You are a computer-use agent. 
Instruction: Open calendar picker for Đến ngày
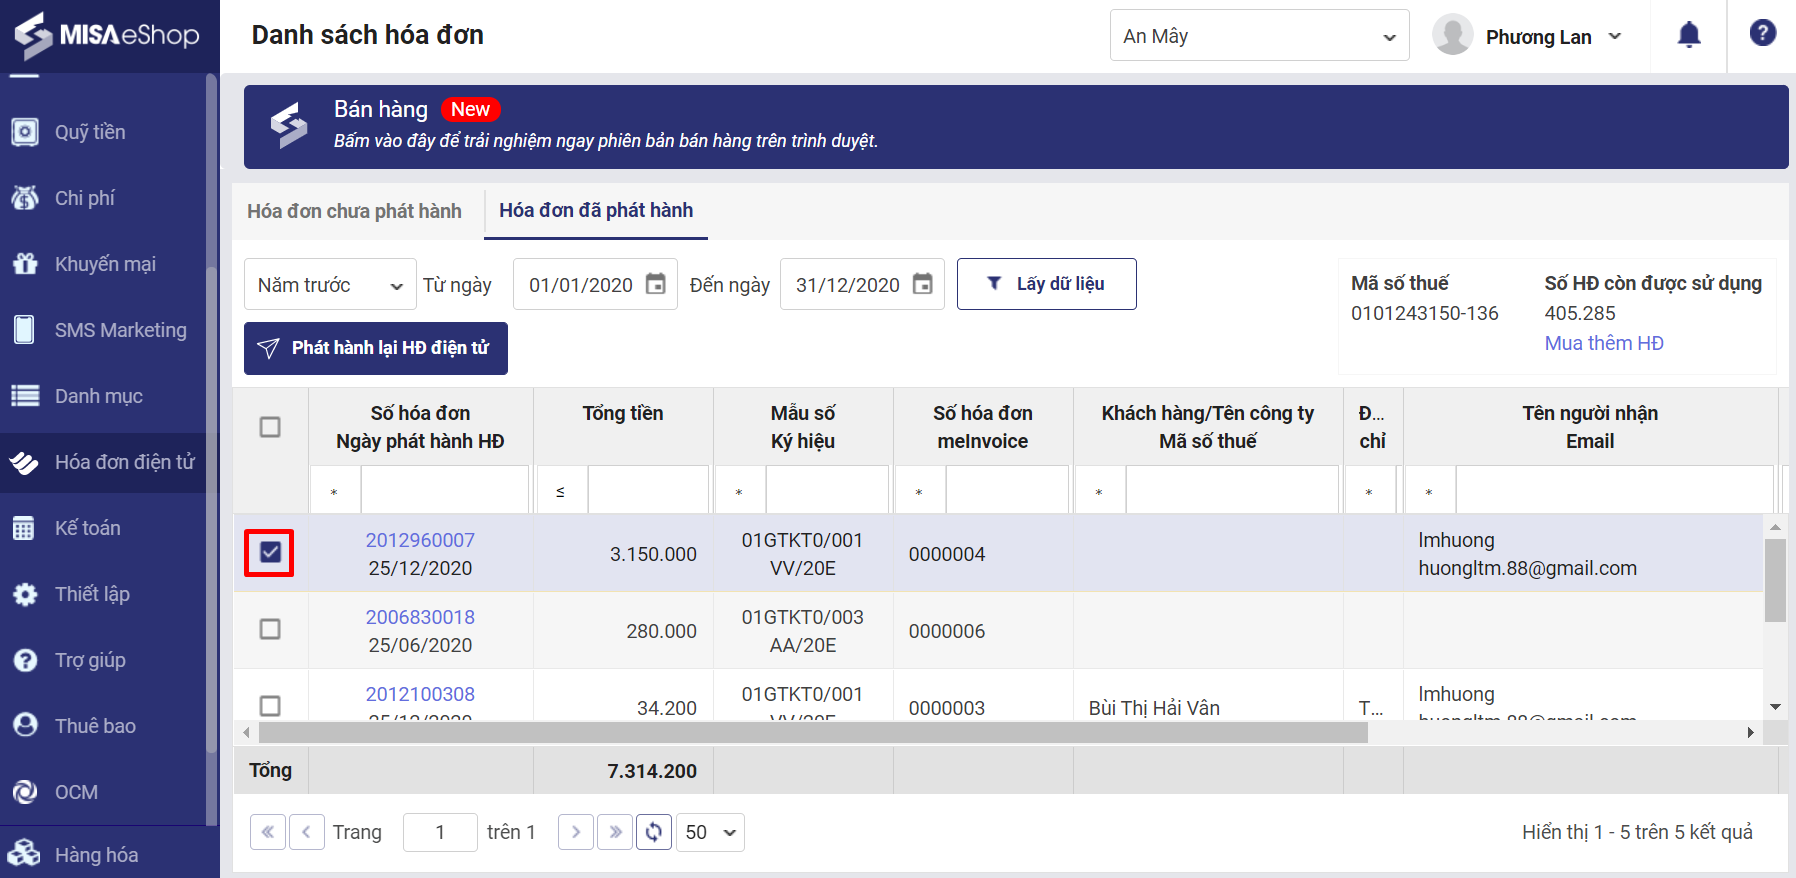pyautogui.click(x=923, y=284)
